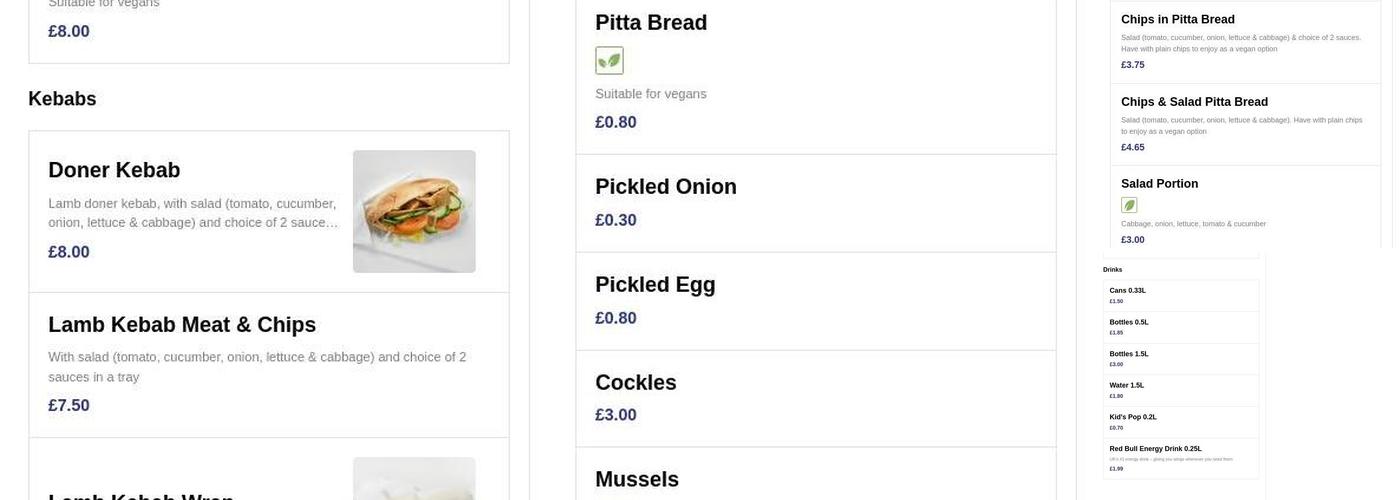Click the vegan leaf icon under Salad Portion
Viewport: 1400px width, 500px height.
(x=1129, y=205)
